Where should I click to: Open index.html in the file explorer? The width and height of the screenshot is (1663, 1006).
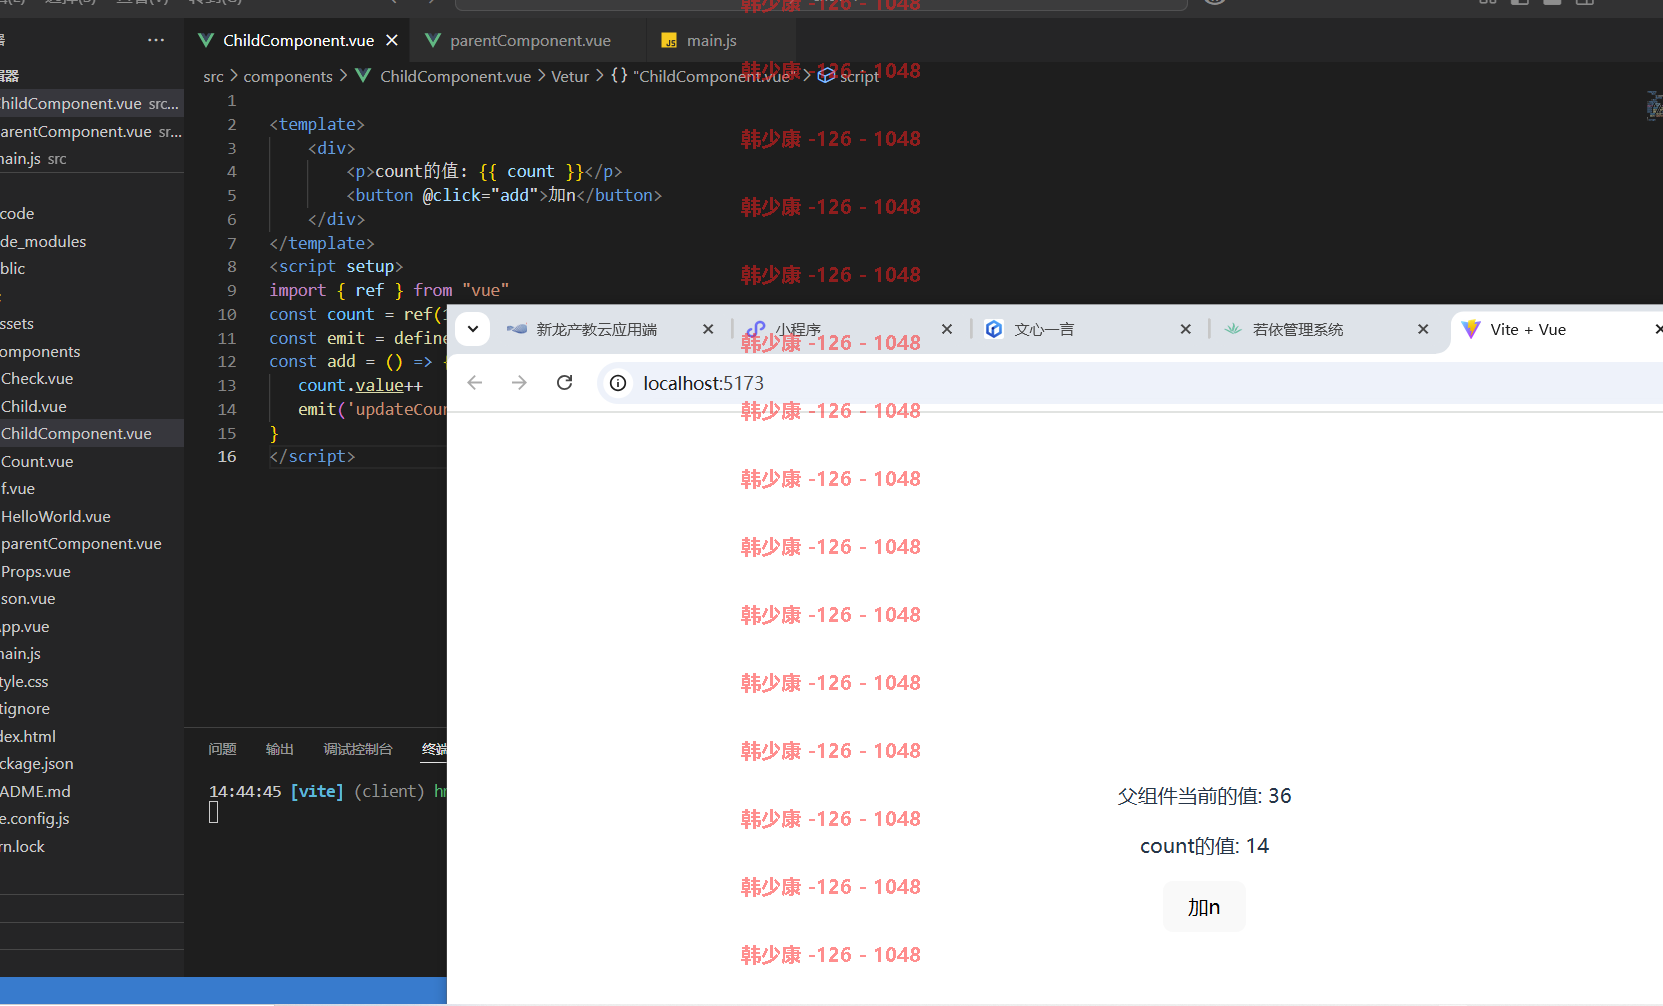click(x=91, y=736)
